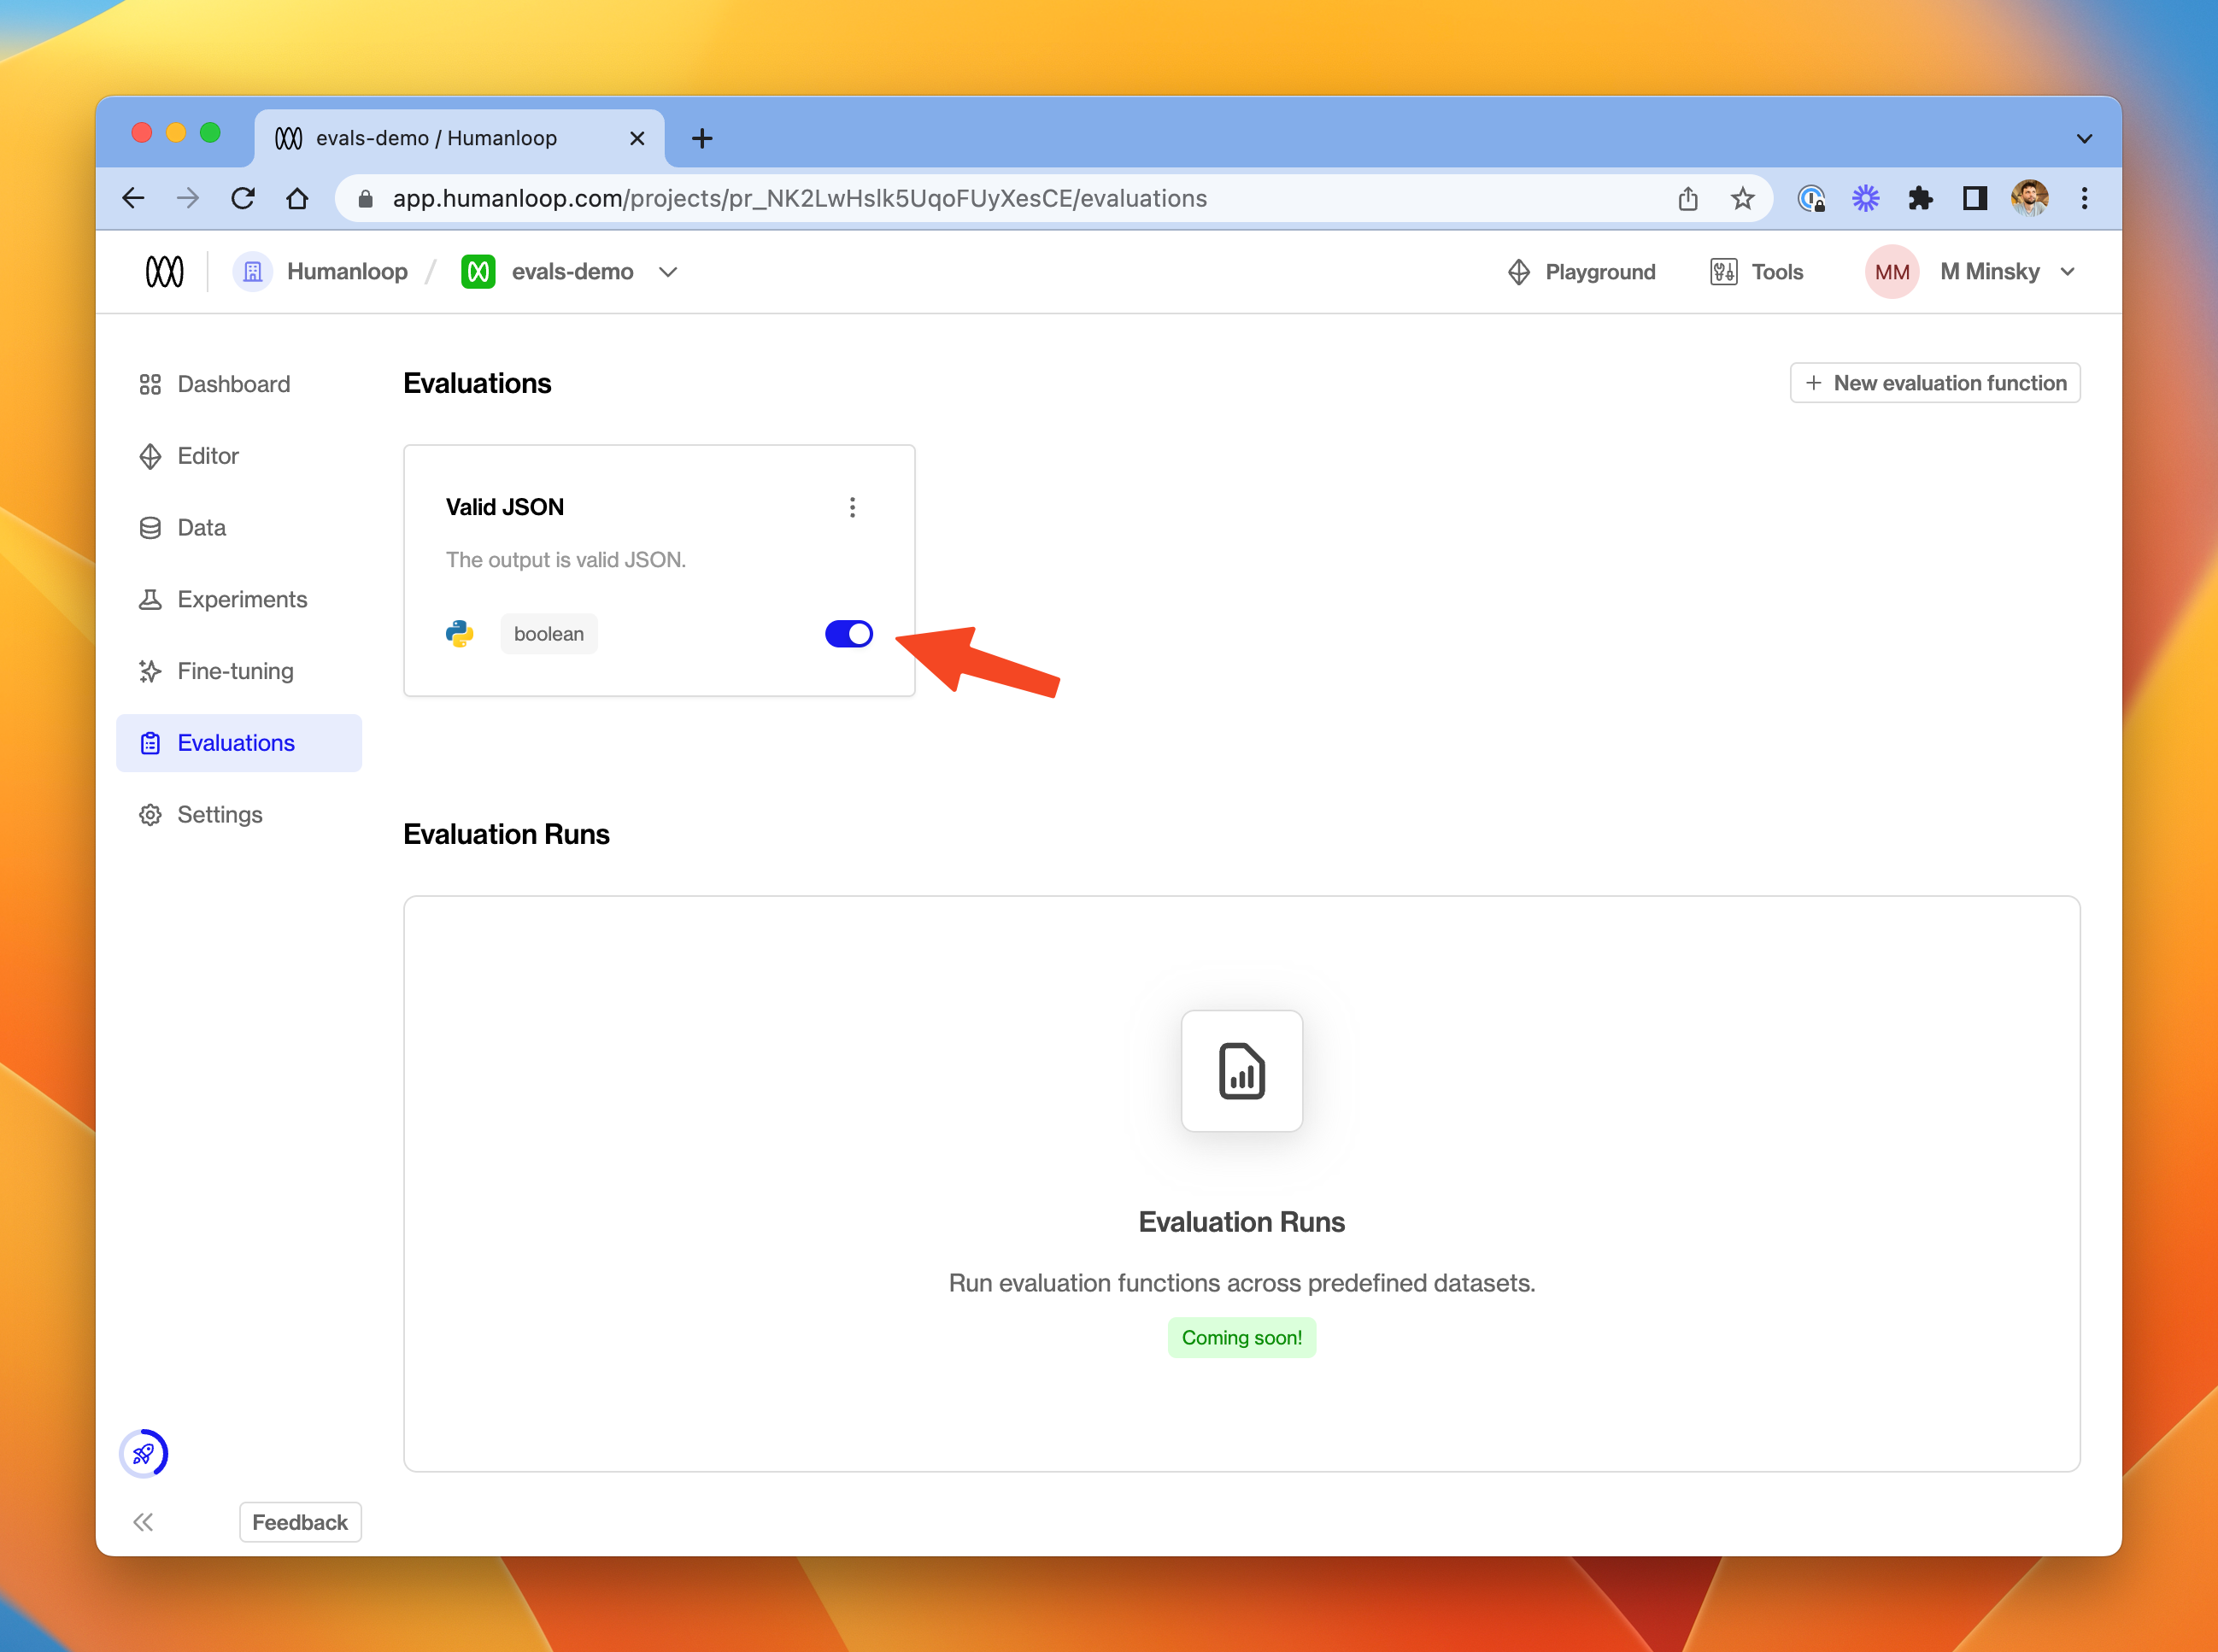Open the Feedback form
This screenshot has width=2218, height=1652.
(x=300, y=1521)
